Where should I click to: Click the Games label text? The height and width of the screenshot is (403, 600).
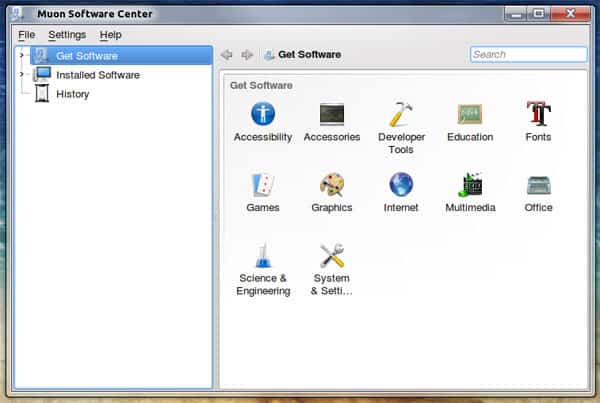[x=263, y=207]
